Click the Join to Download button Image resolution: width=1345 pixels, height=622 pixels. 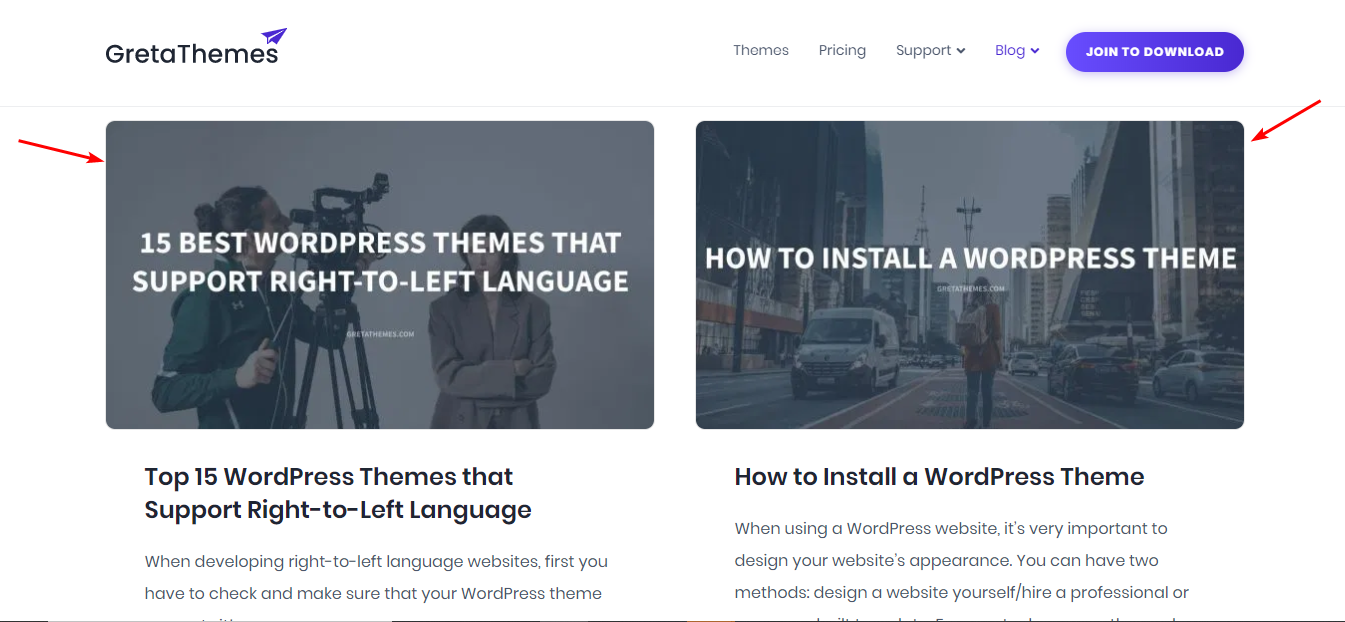click(x=1155, y=52)
